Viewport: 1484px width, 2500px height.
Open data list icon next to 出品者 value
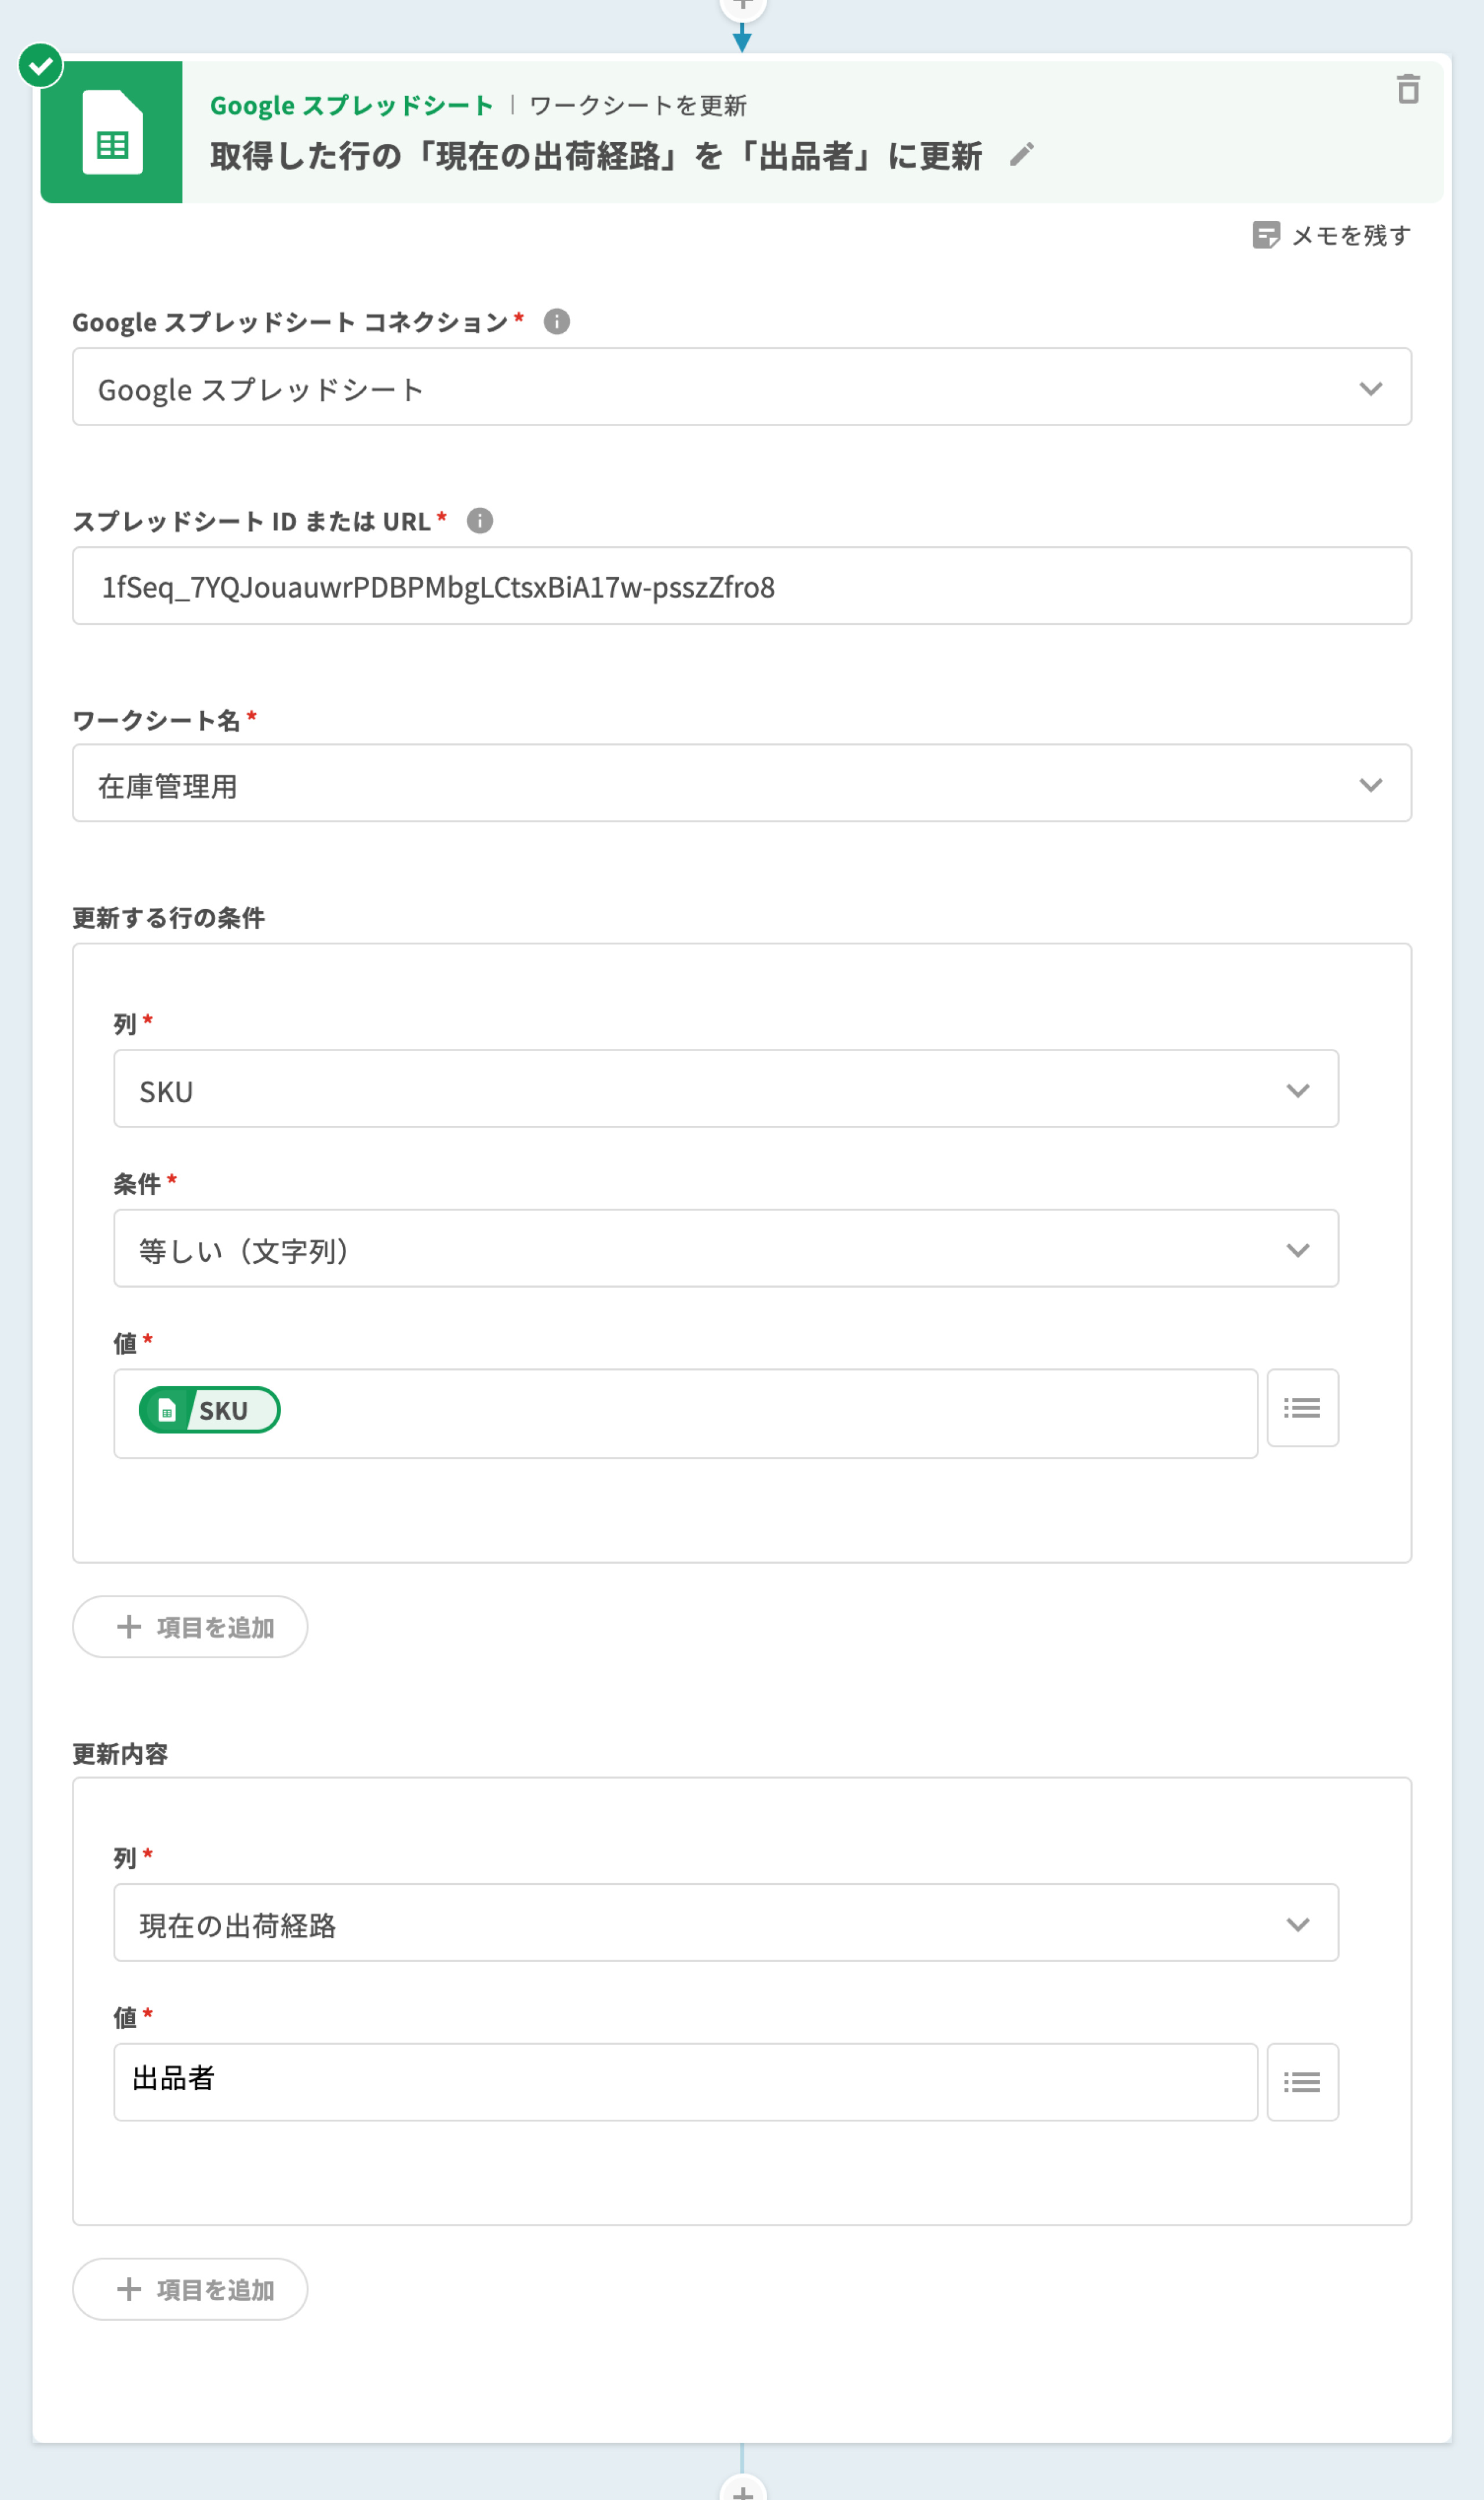(1301, 2082)
